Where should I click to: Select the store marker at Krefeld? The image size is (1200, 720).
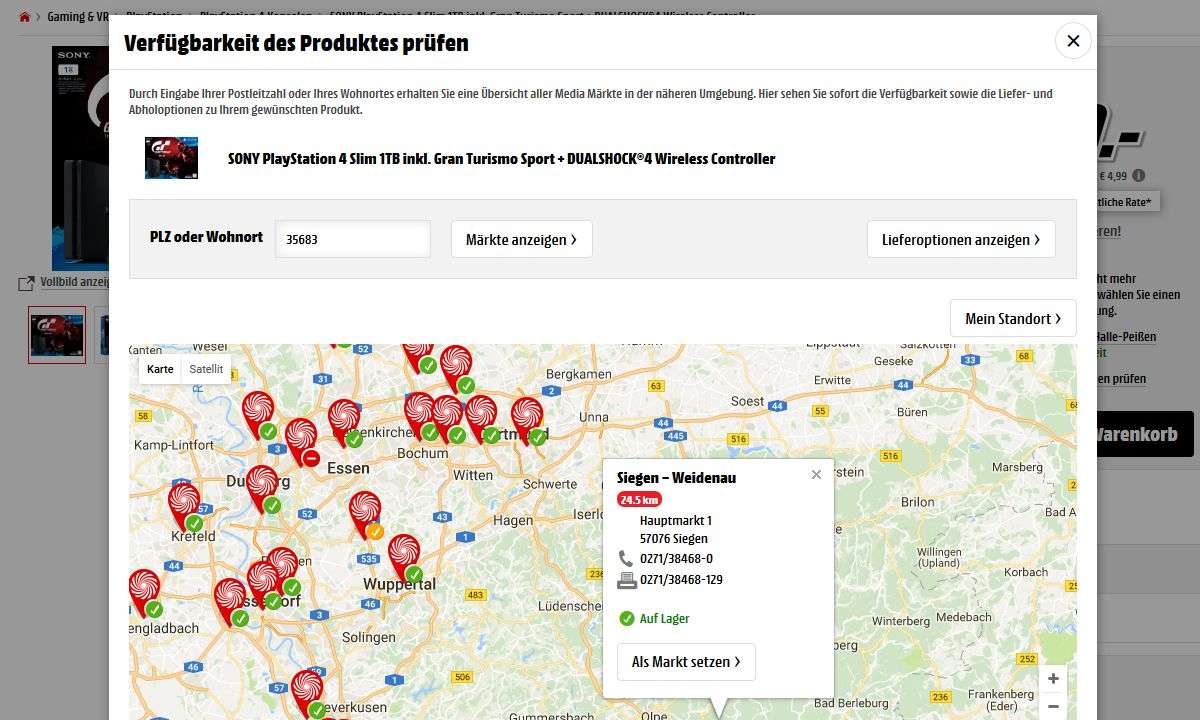click(184, 506)
